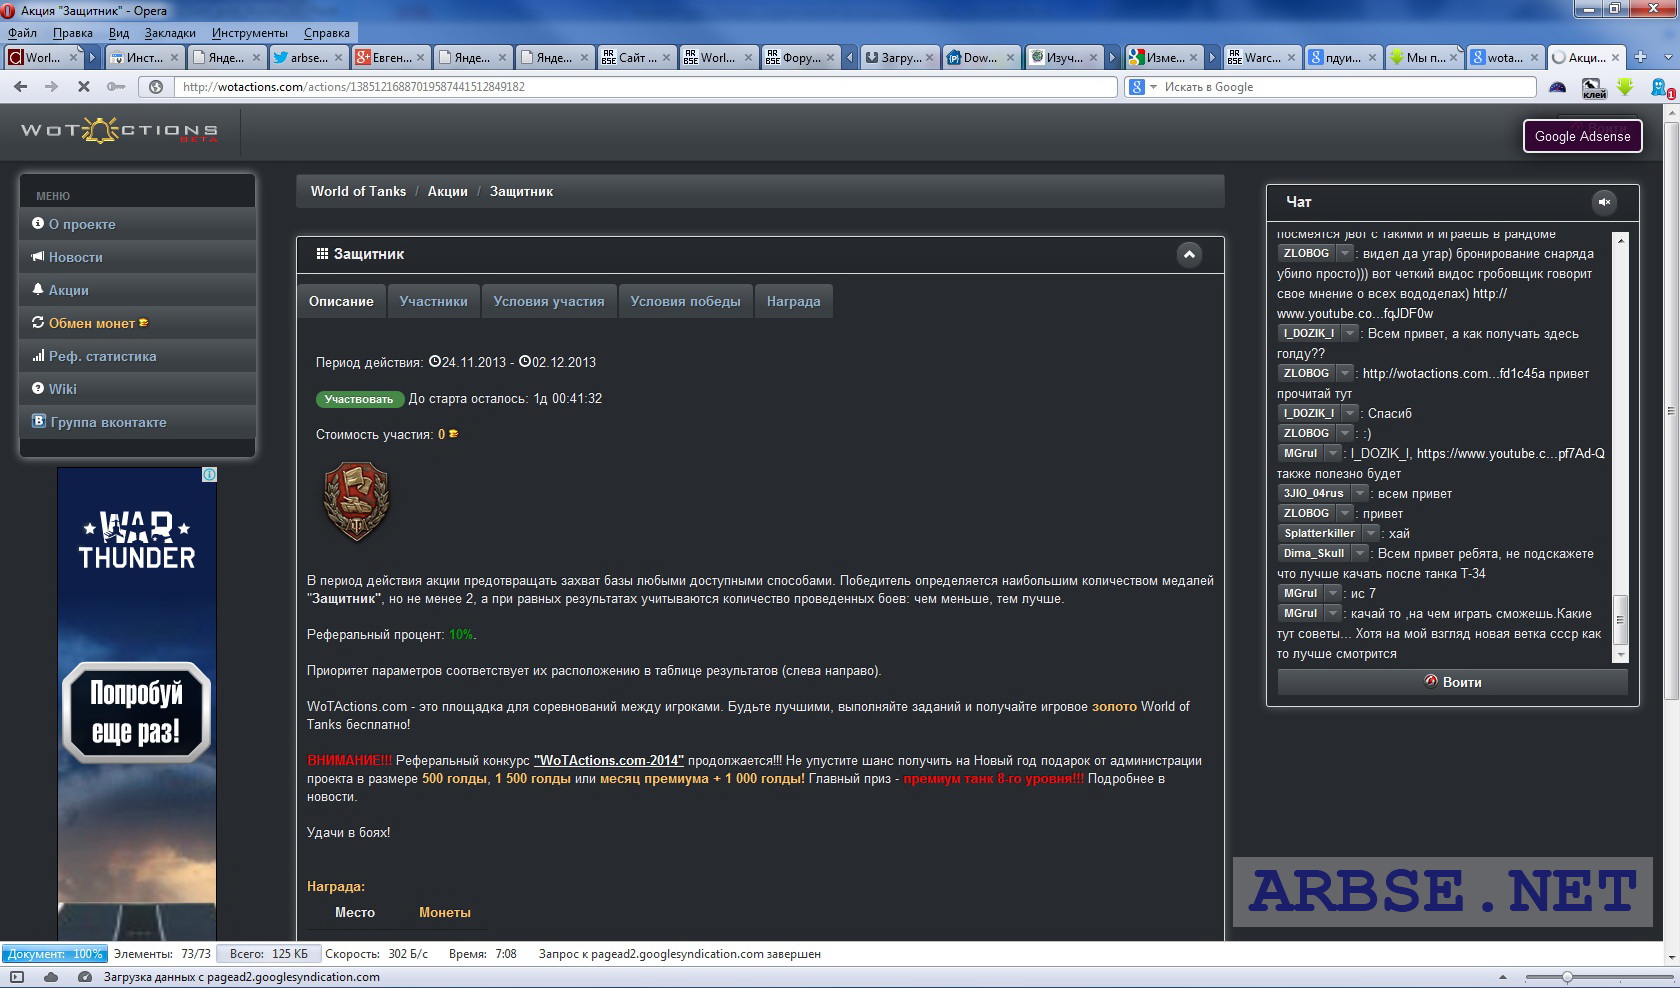Open the AdChoices icon on War Thunder ad
Image resolution: width=1680 pixels, height=988 pixels.
point(209,474)
